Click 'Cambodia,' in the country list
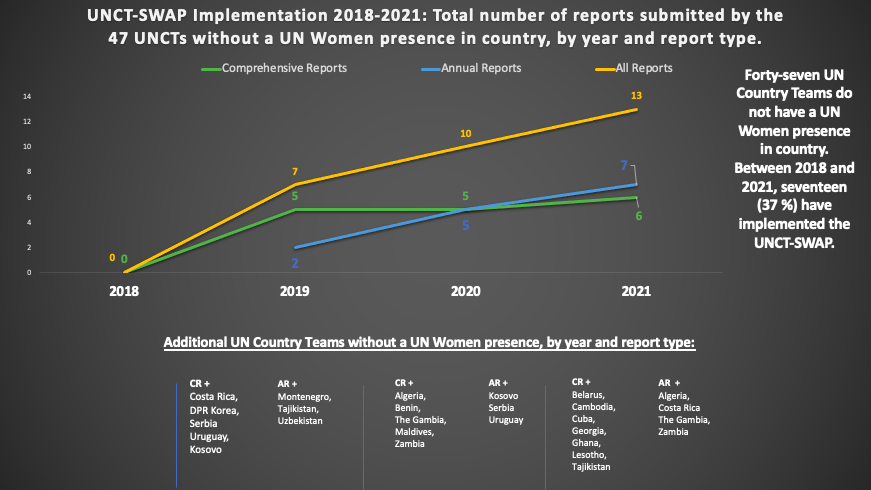871x490 pixels. (x=593, y=407)
